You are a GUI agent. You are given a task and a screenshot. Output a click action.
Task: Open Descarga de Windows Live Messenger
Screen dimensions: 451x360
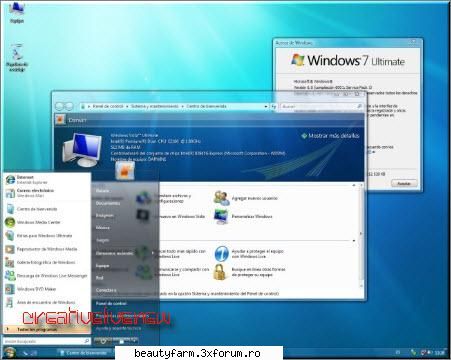46,276
